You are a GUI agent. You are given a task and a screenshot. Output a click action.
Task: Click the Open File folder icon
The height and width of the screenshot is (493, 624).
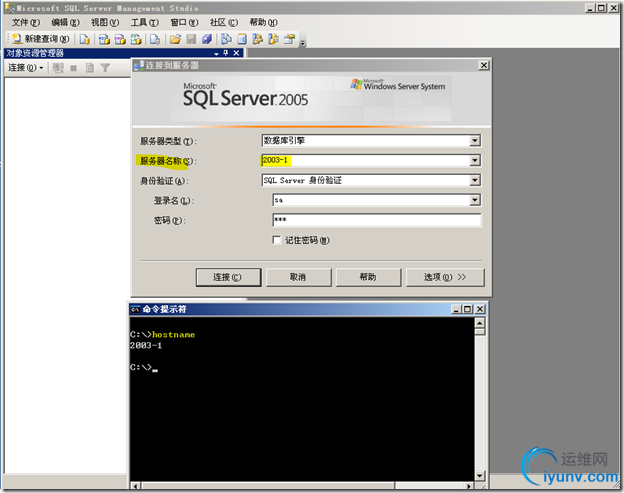176,39
